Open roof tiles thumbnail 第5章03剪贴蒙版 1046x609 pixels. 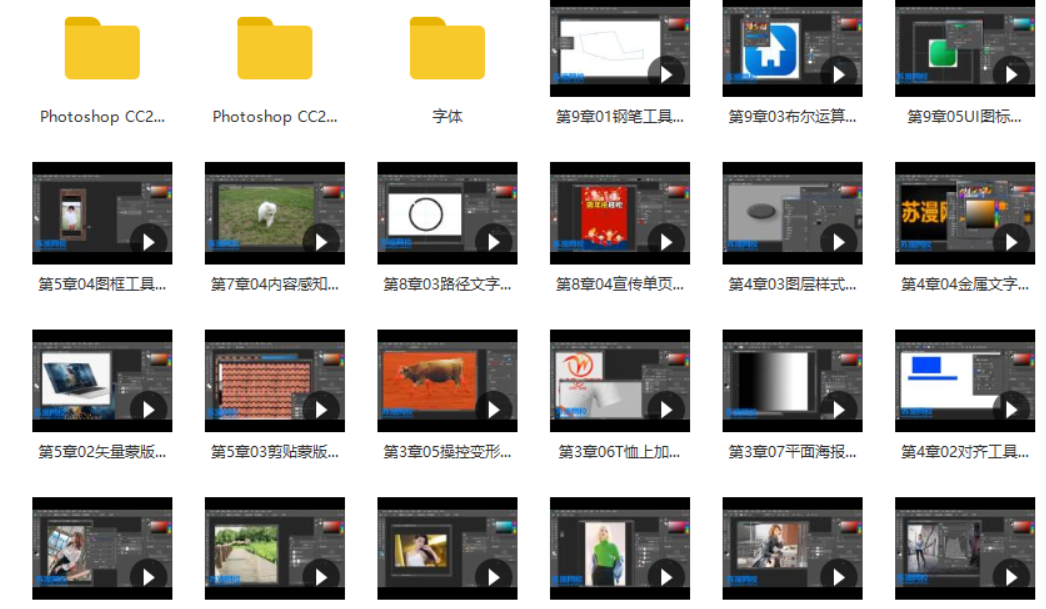(275, 380)
